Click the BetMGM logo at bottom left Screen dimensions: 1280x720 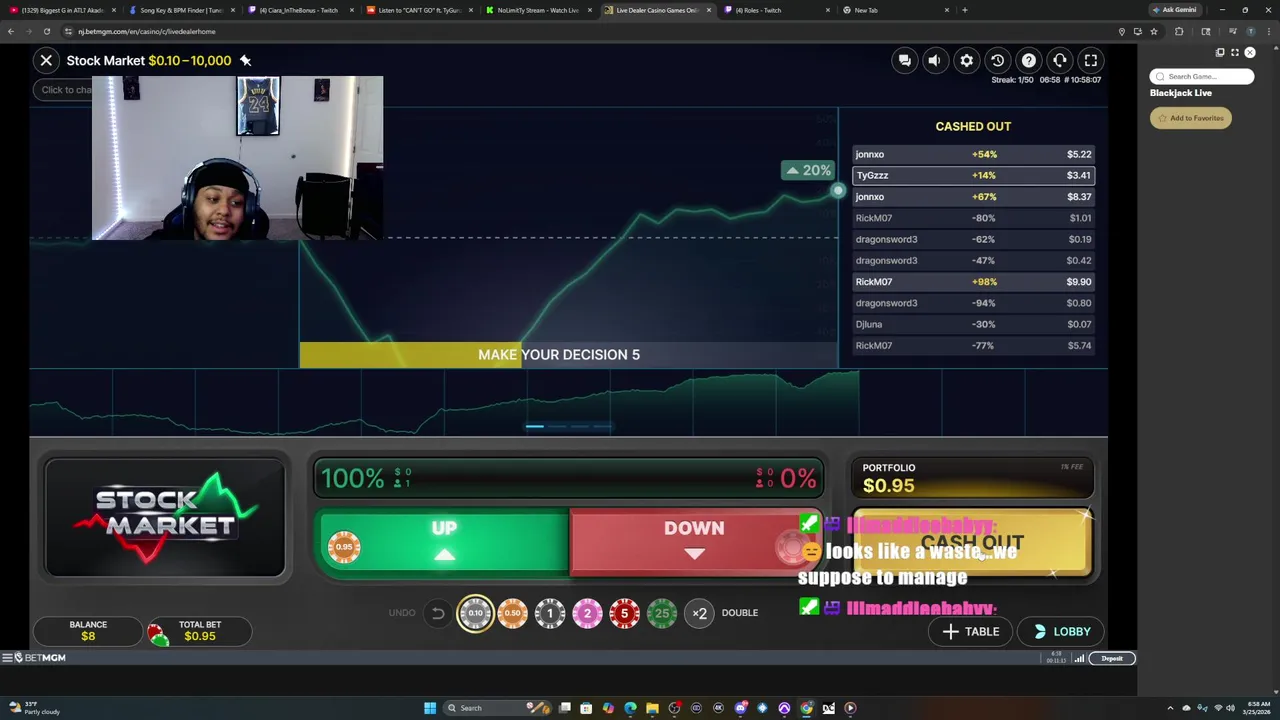40,658
